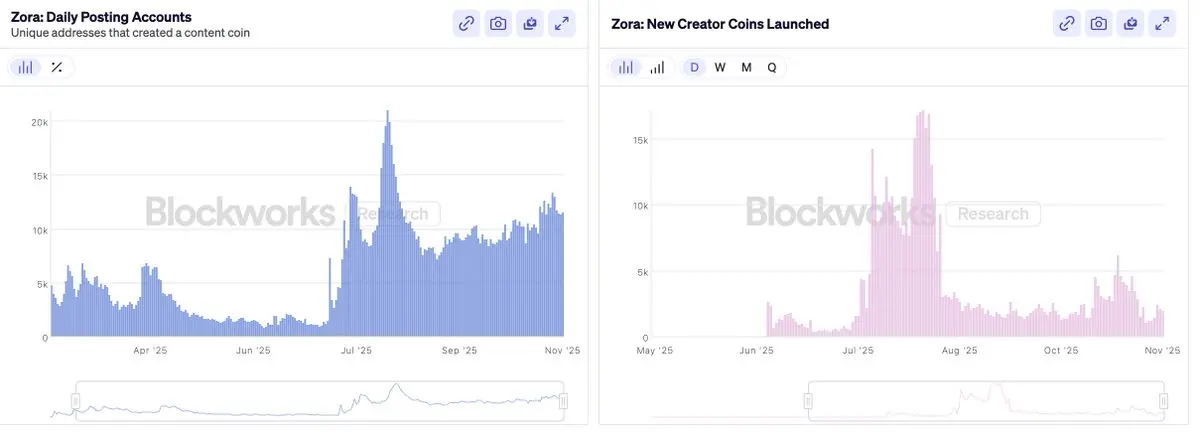Copy link for Daily Posting Accounts chart

point(466,23)
